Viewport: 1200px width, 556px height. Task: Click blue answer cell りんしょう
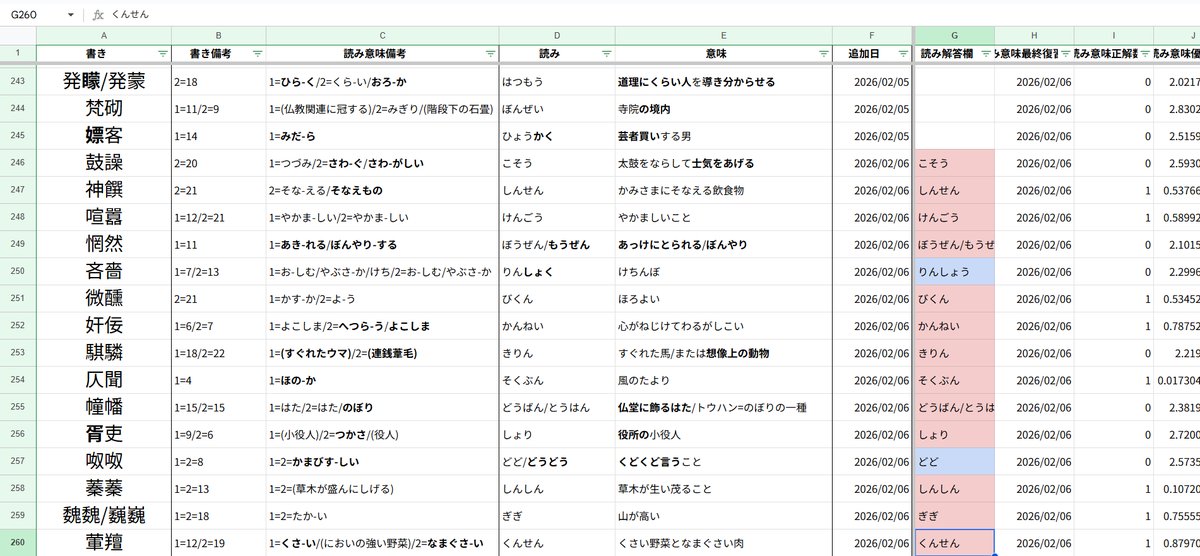955,272
